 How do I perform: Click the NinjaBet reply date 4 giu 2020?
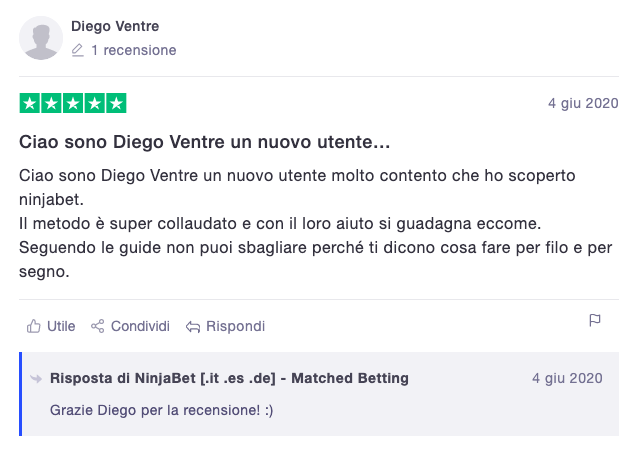(567, 378)
